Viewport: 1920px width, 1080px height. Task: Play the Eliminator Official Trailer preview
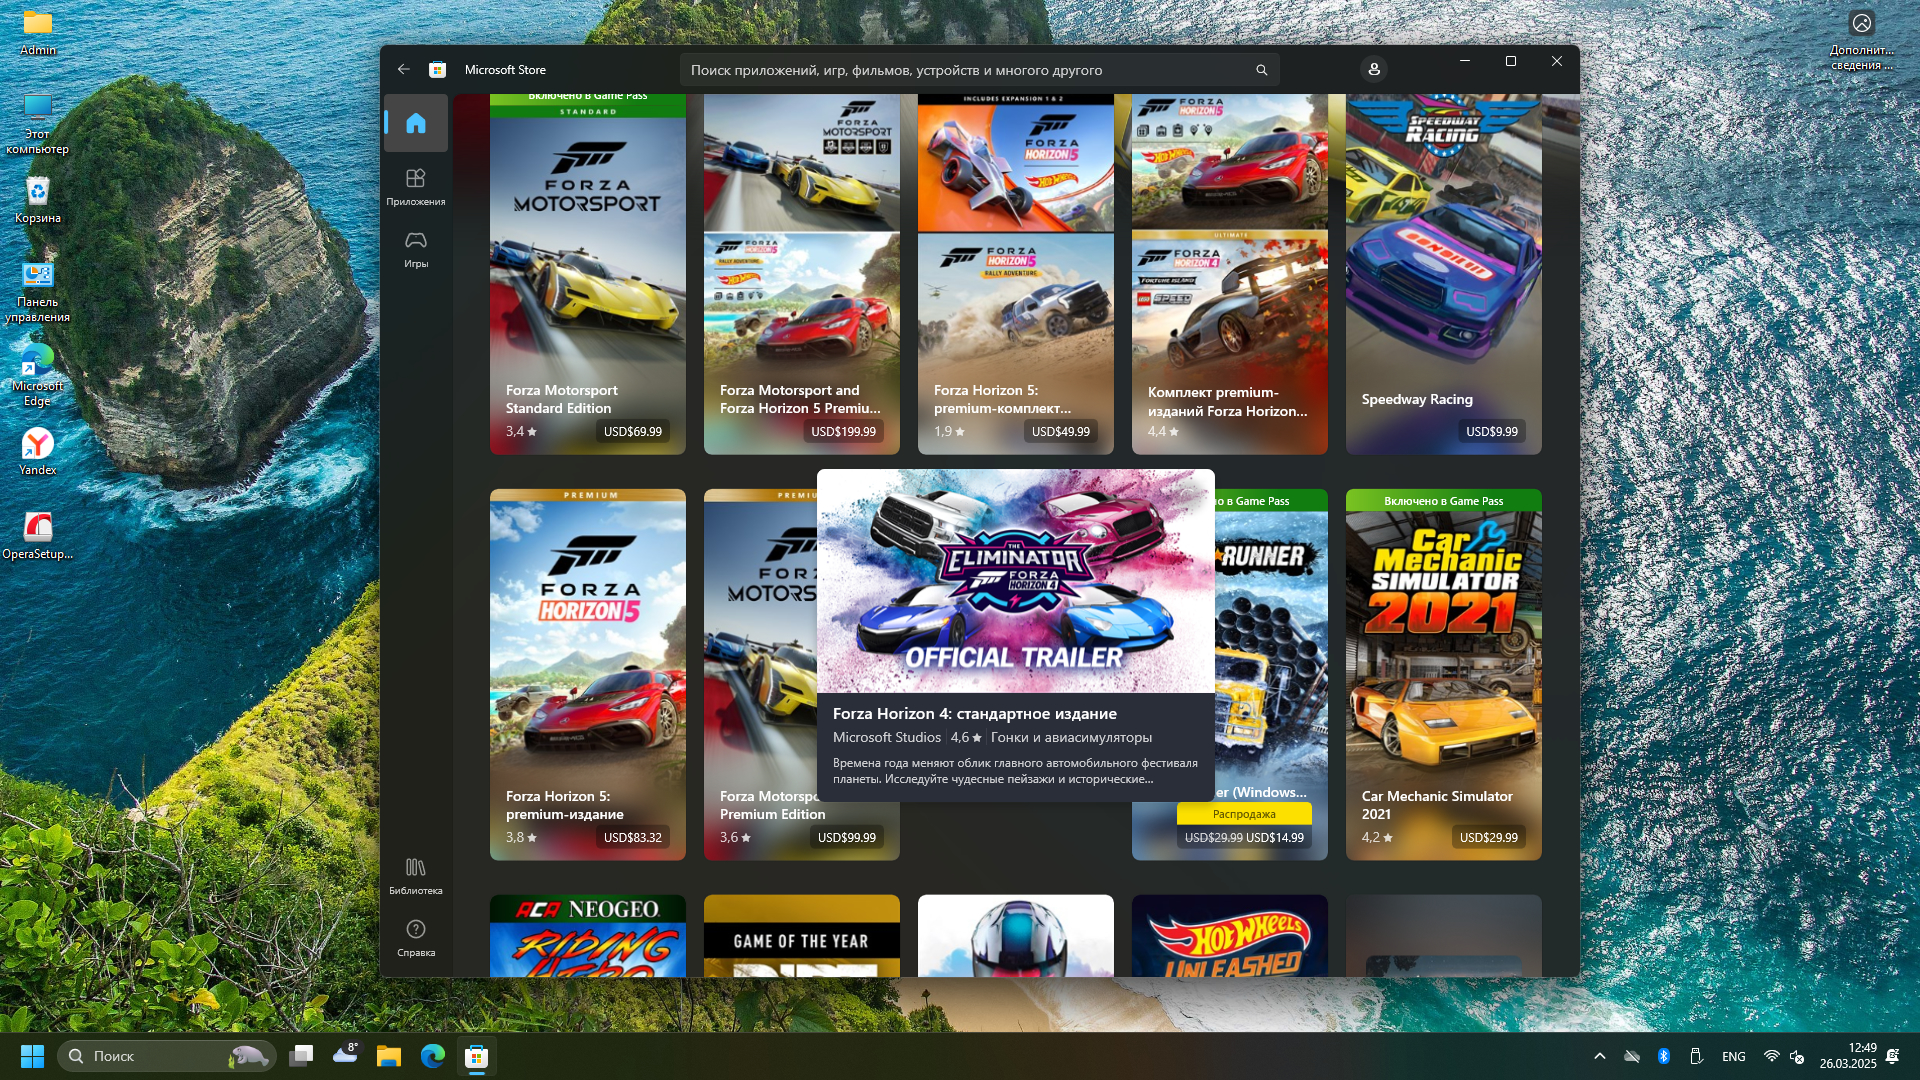[1015, 581]
